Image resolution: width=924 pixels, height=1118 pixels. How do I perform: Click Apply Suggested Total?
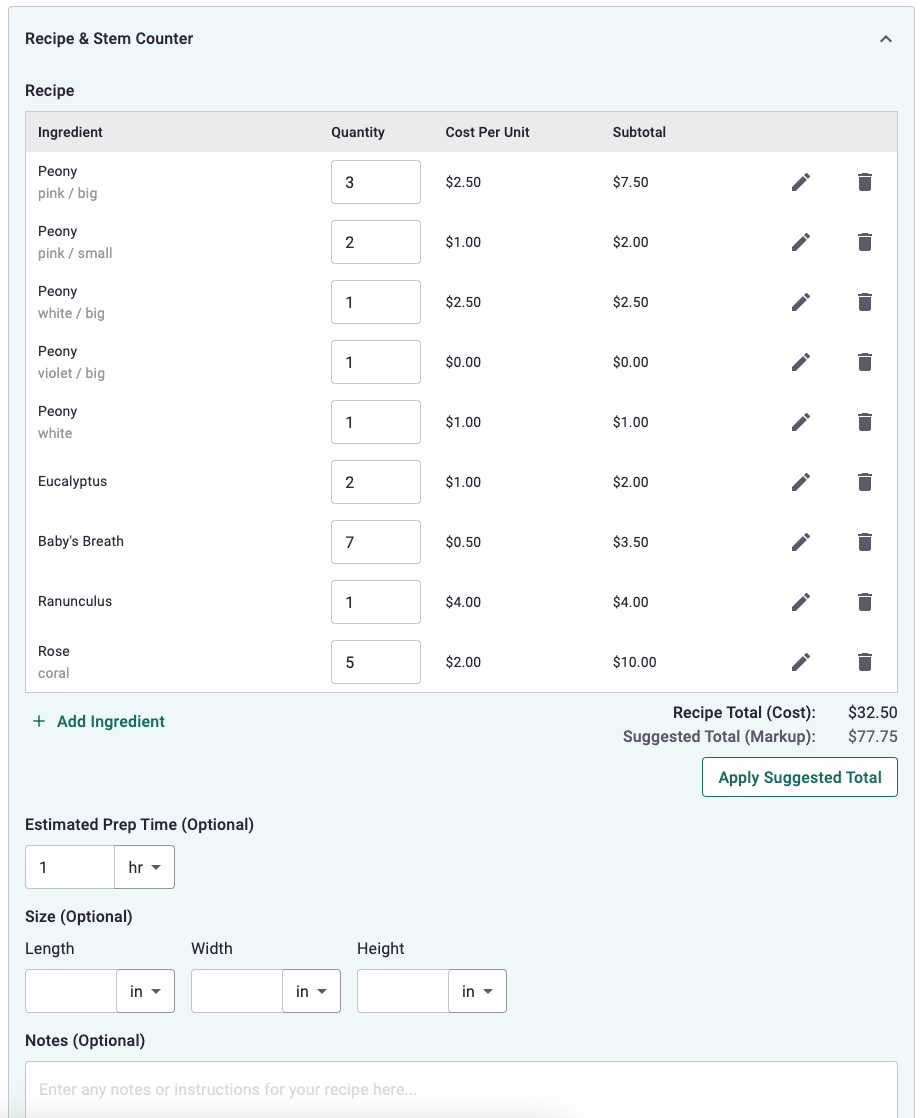[799, 777]
